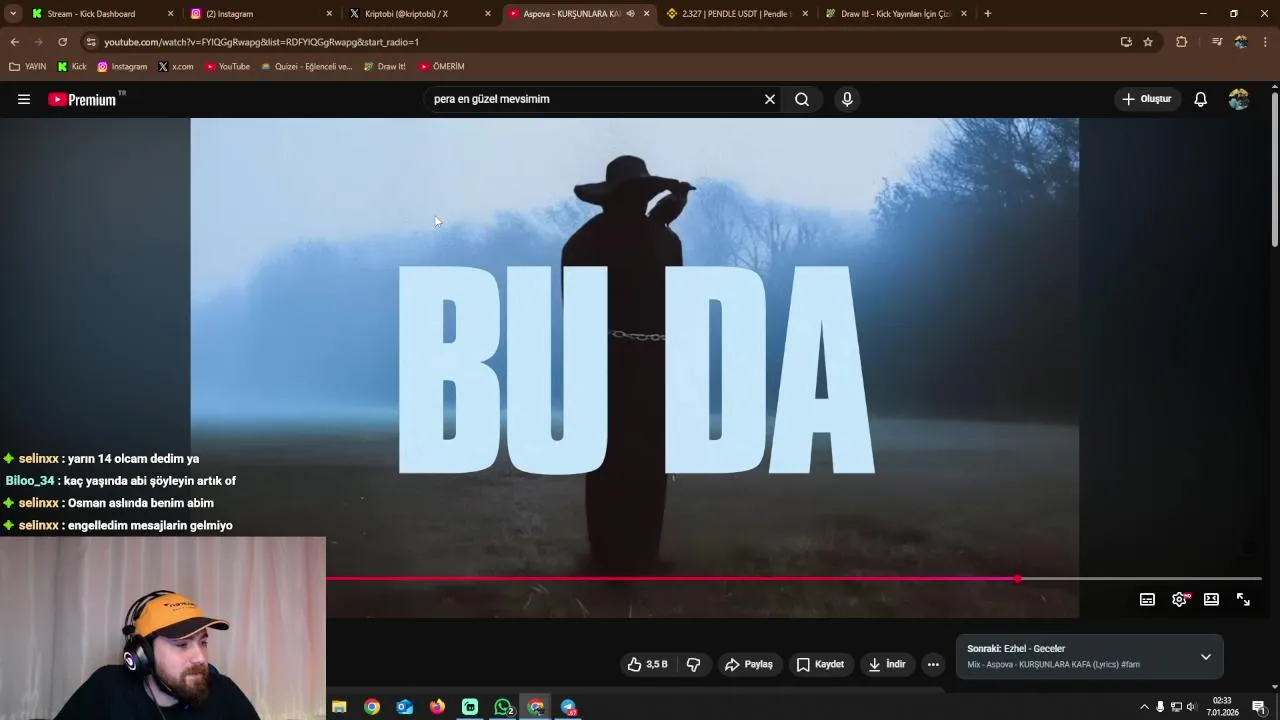Open YouTube notifications bell
Screen dimensions: 1280x720
[x=1200, y=99]
